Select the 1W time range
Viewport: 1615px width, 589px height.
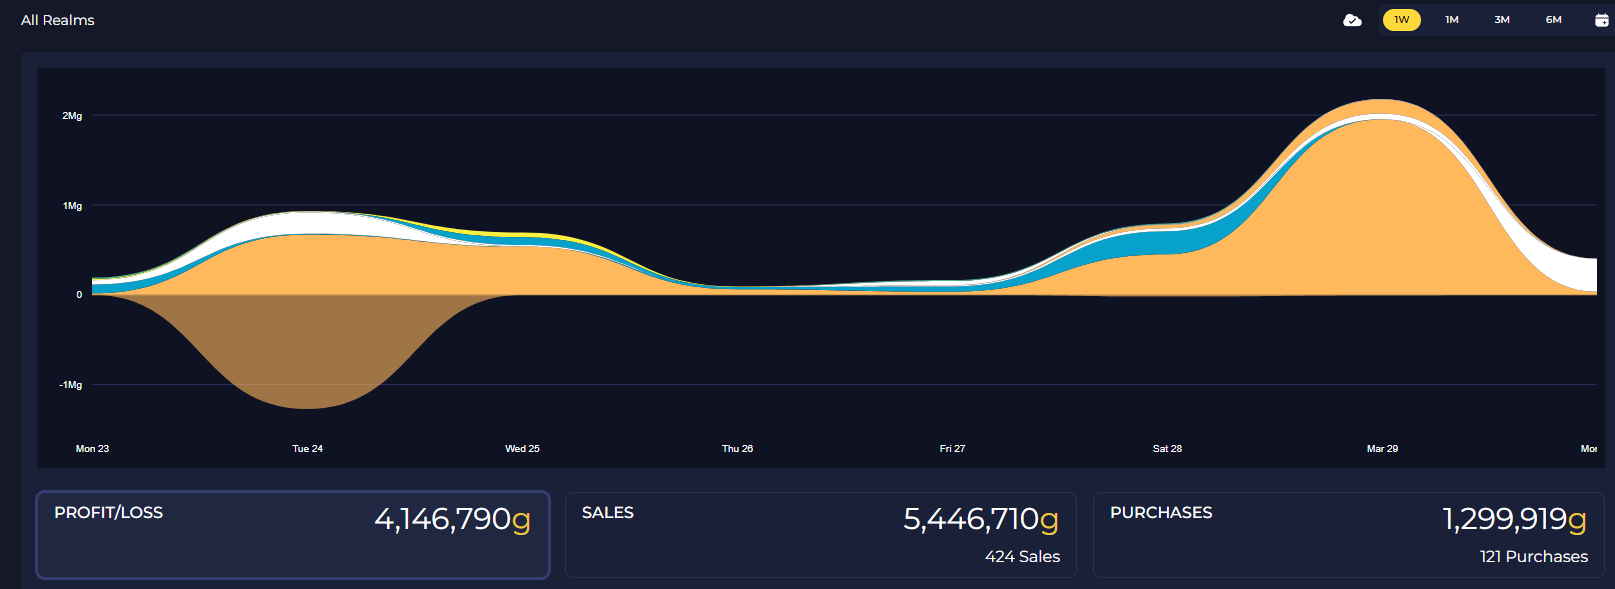pos(1401,20)
